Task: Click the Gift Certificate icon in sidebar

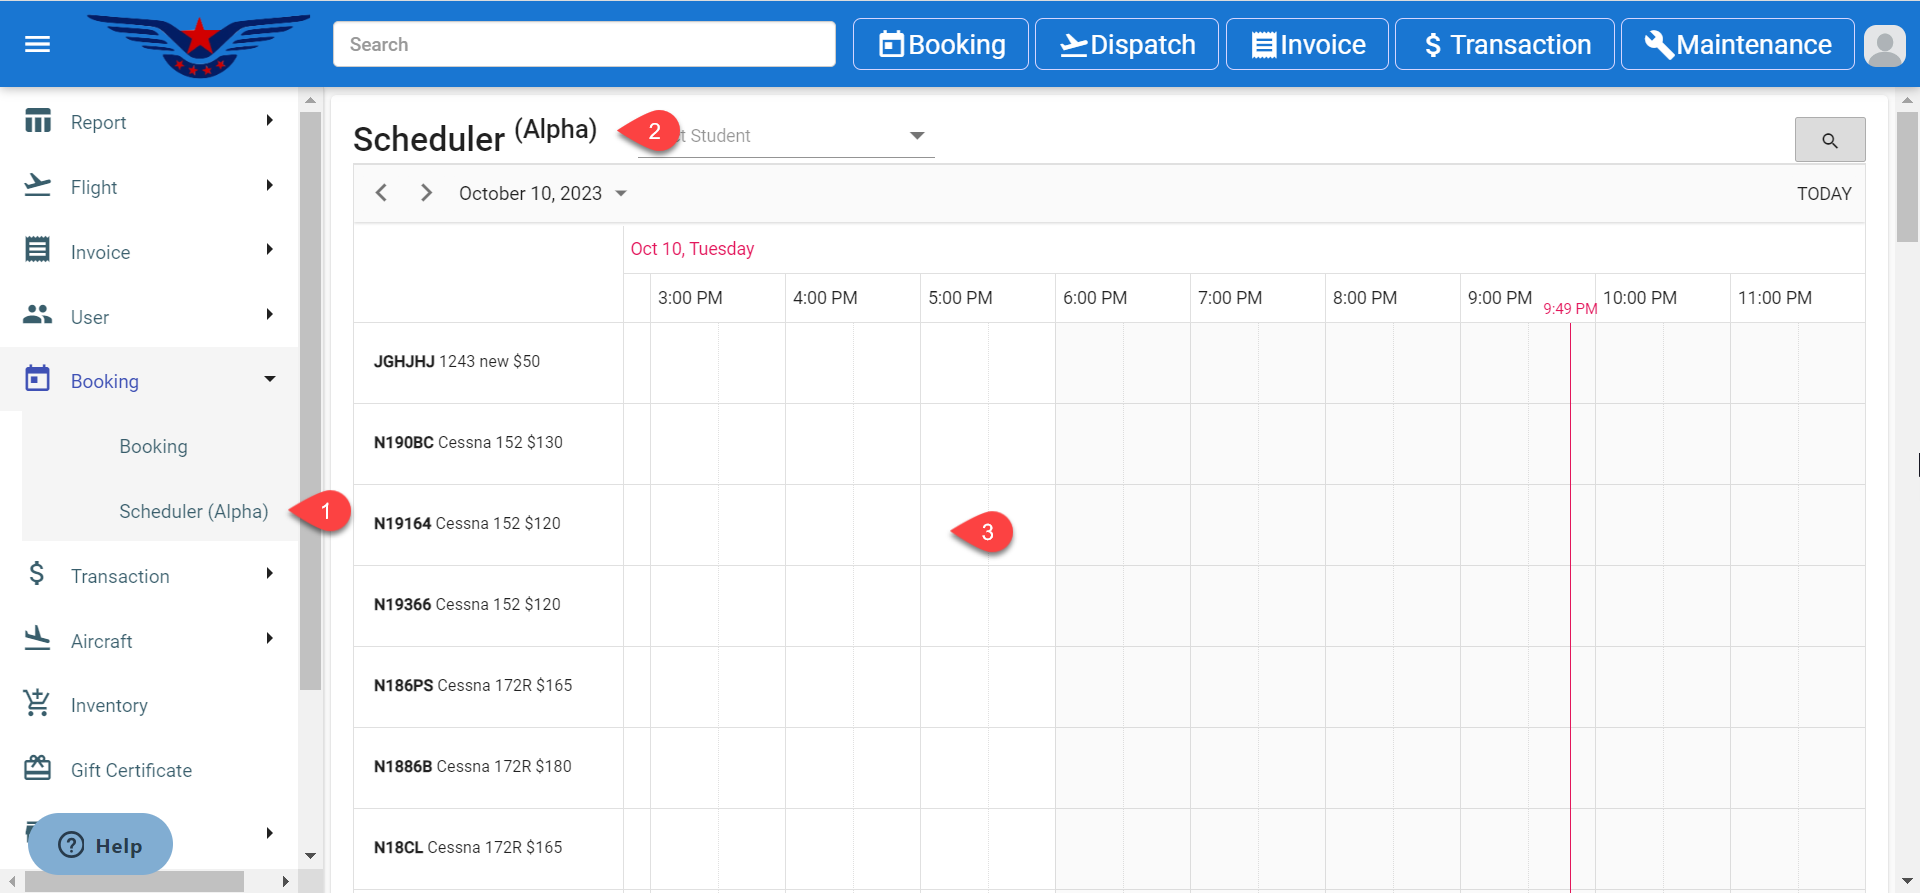Action: (37, 768)
